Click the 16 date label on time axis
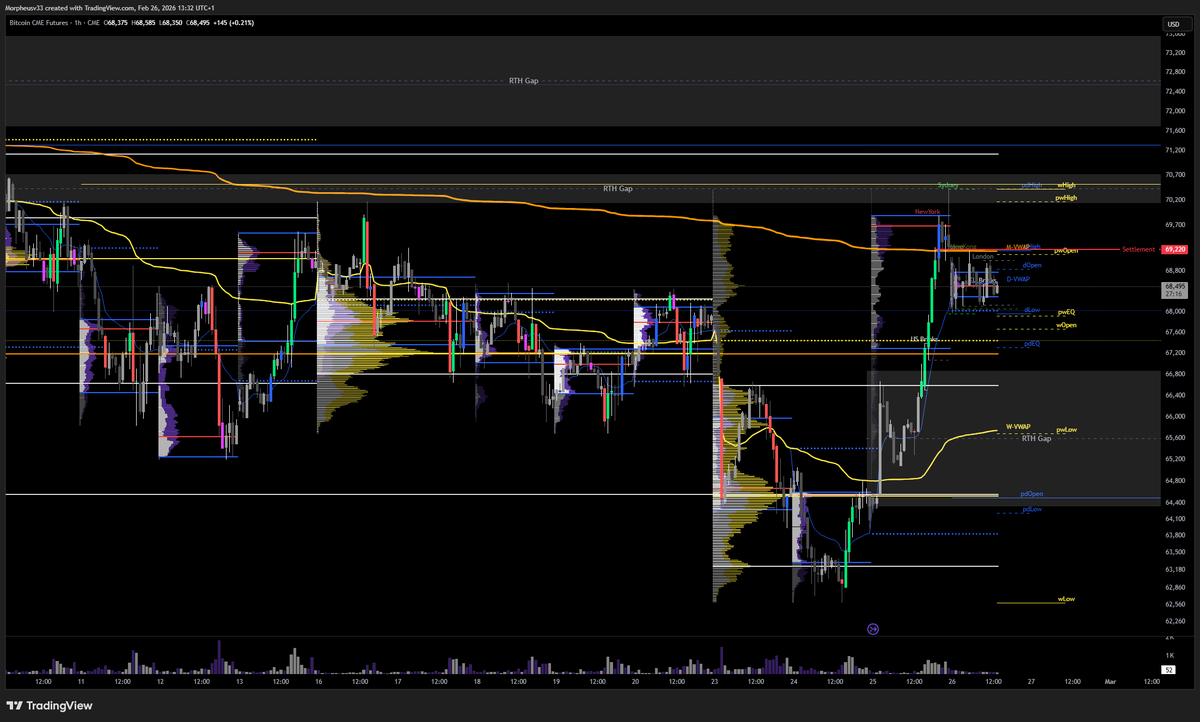Image resolution: width=1200 pixels, height=722 pixels. (318, 681)
